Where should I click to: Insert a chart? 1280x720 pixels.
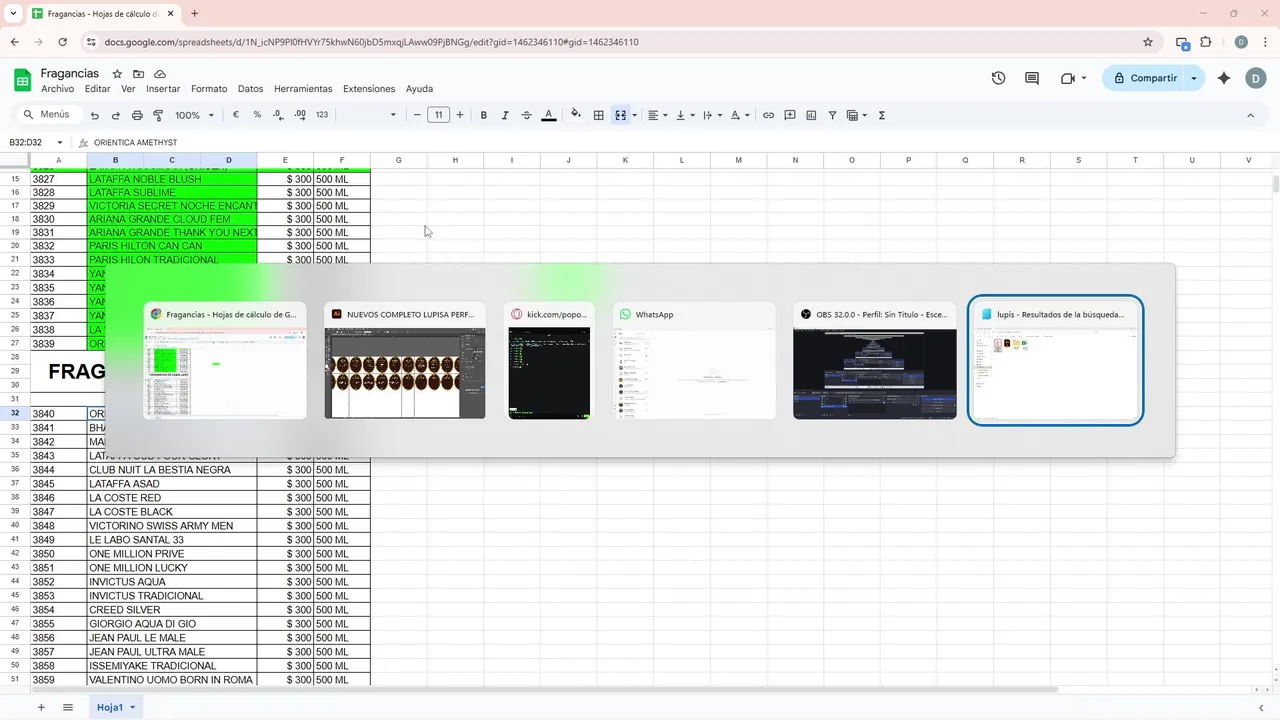coord(811,115)
